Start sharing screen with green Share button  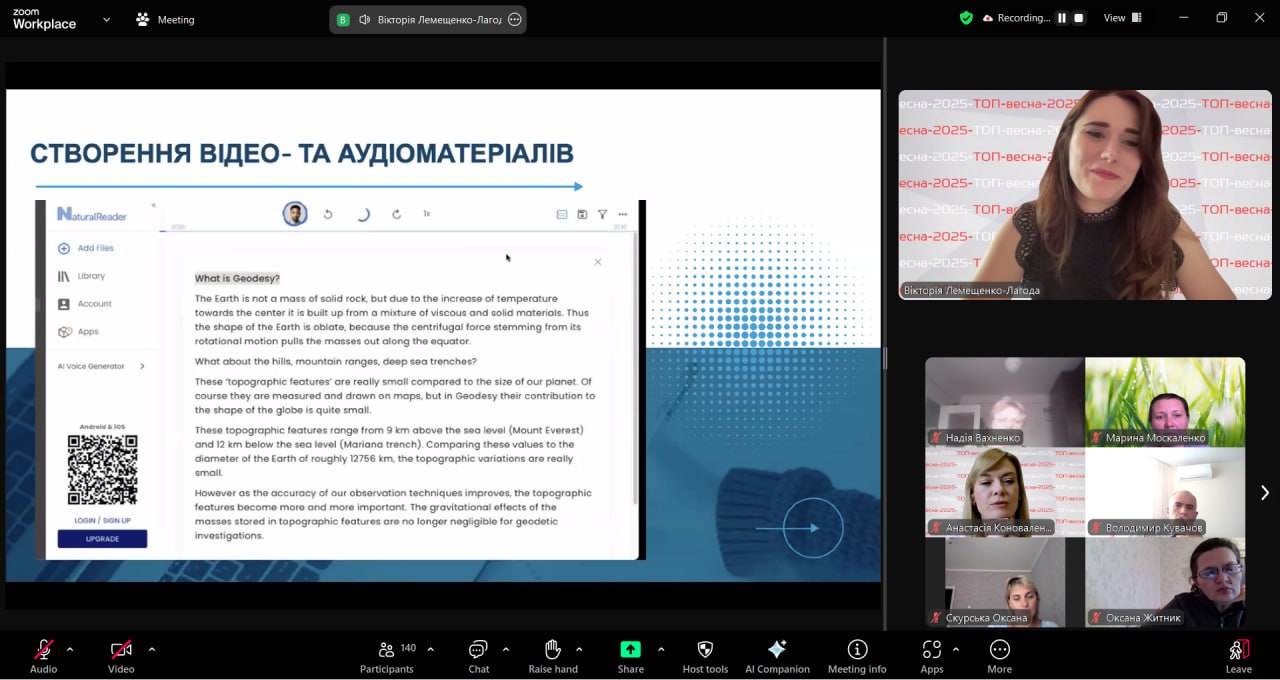tap(631, 656)
